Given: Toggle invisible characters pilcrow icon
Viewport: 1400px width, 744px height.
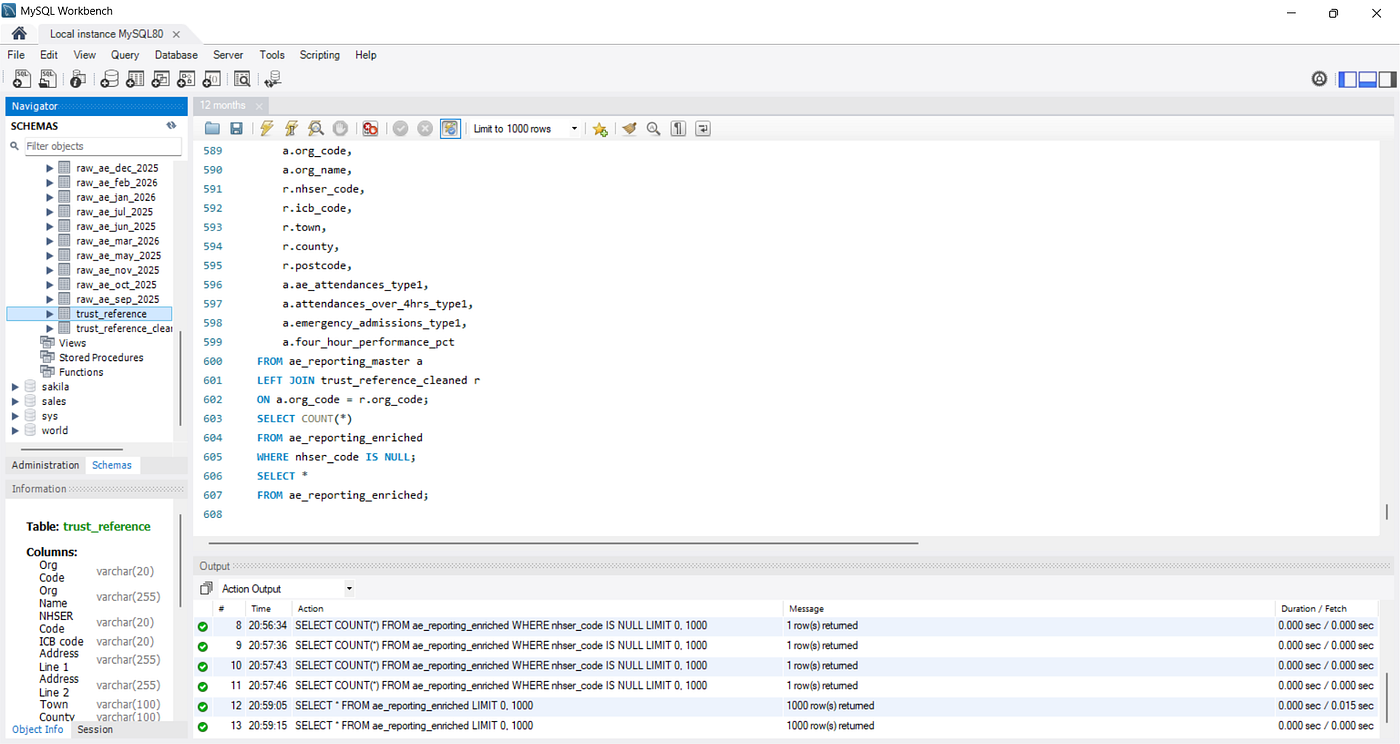Looking at the screenshot, I should tap(678, 129).
